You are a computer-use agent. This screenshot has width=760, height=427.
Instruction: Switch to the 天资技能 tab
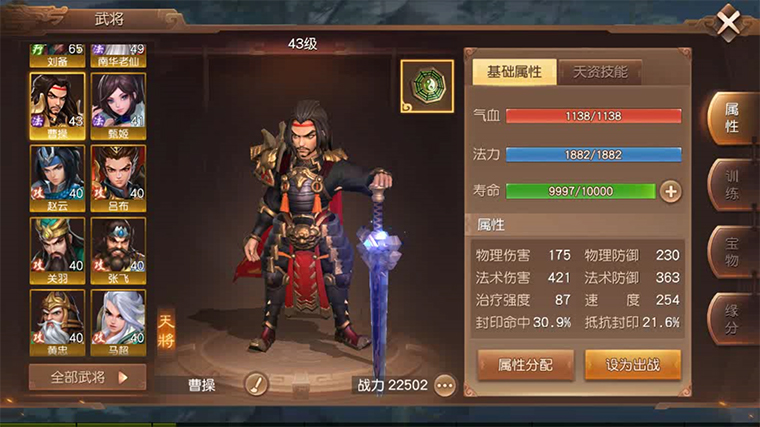(x=600, y=72)
